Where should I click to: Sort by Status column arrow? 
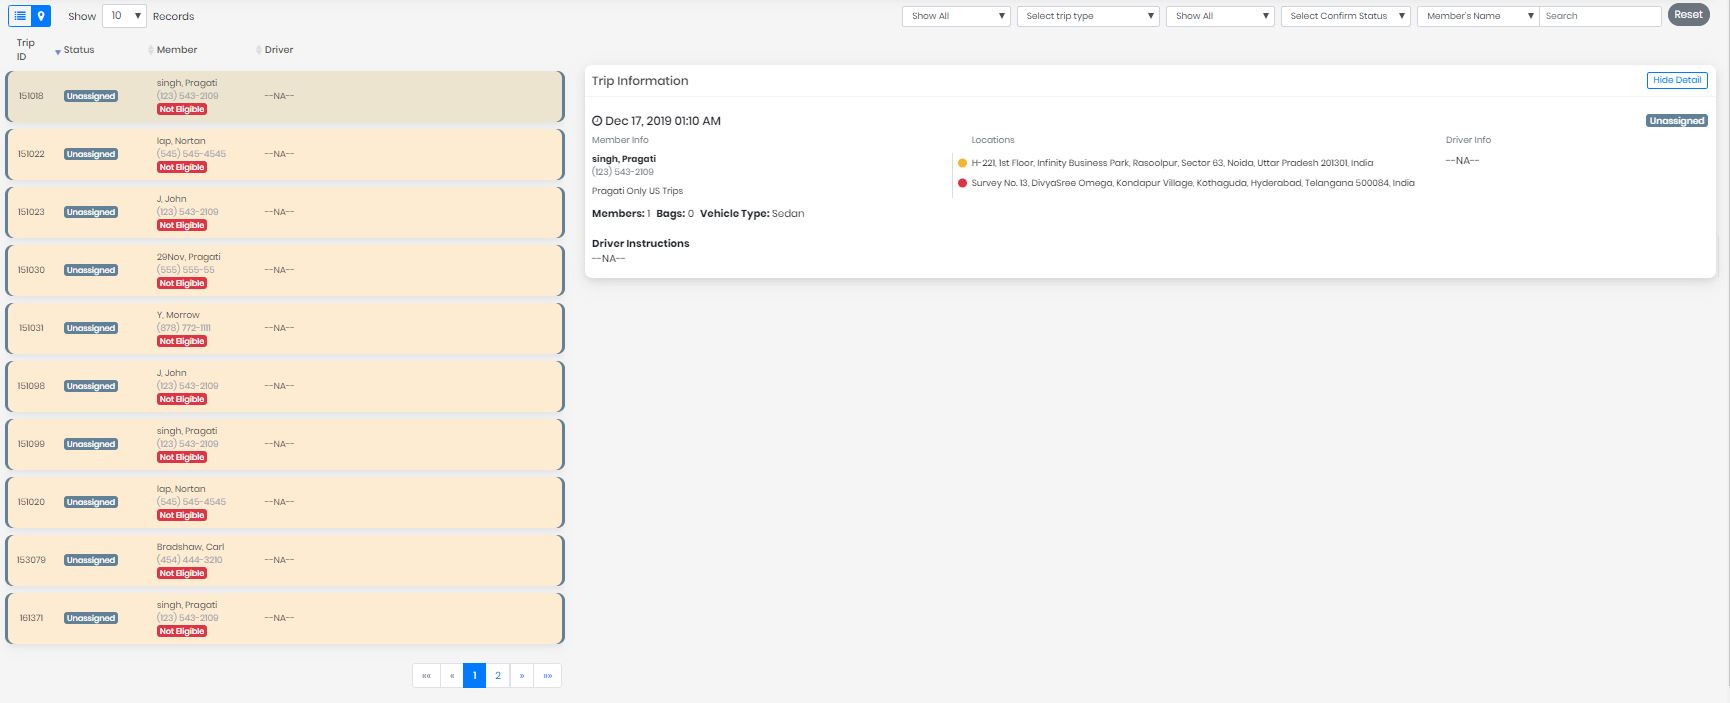(58, 51)
